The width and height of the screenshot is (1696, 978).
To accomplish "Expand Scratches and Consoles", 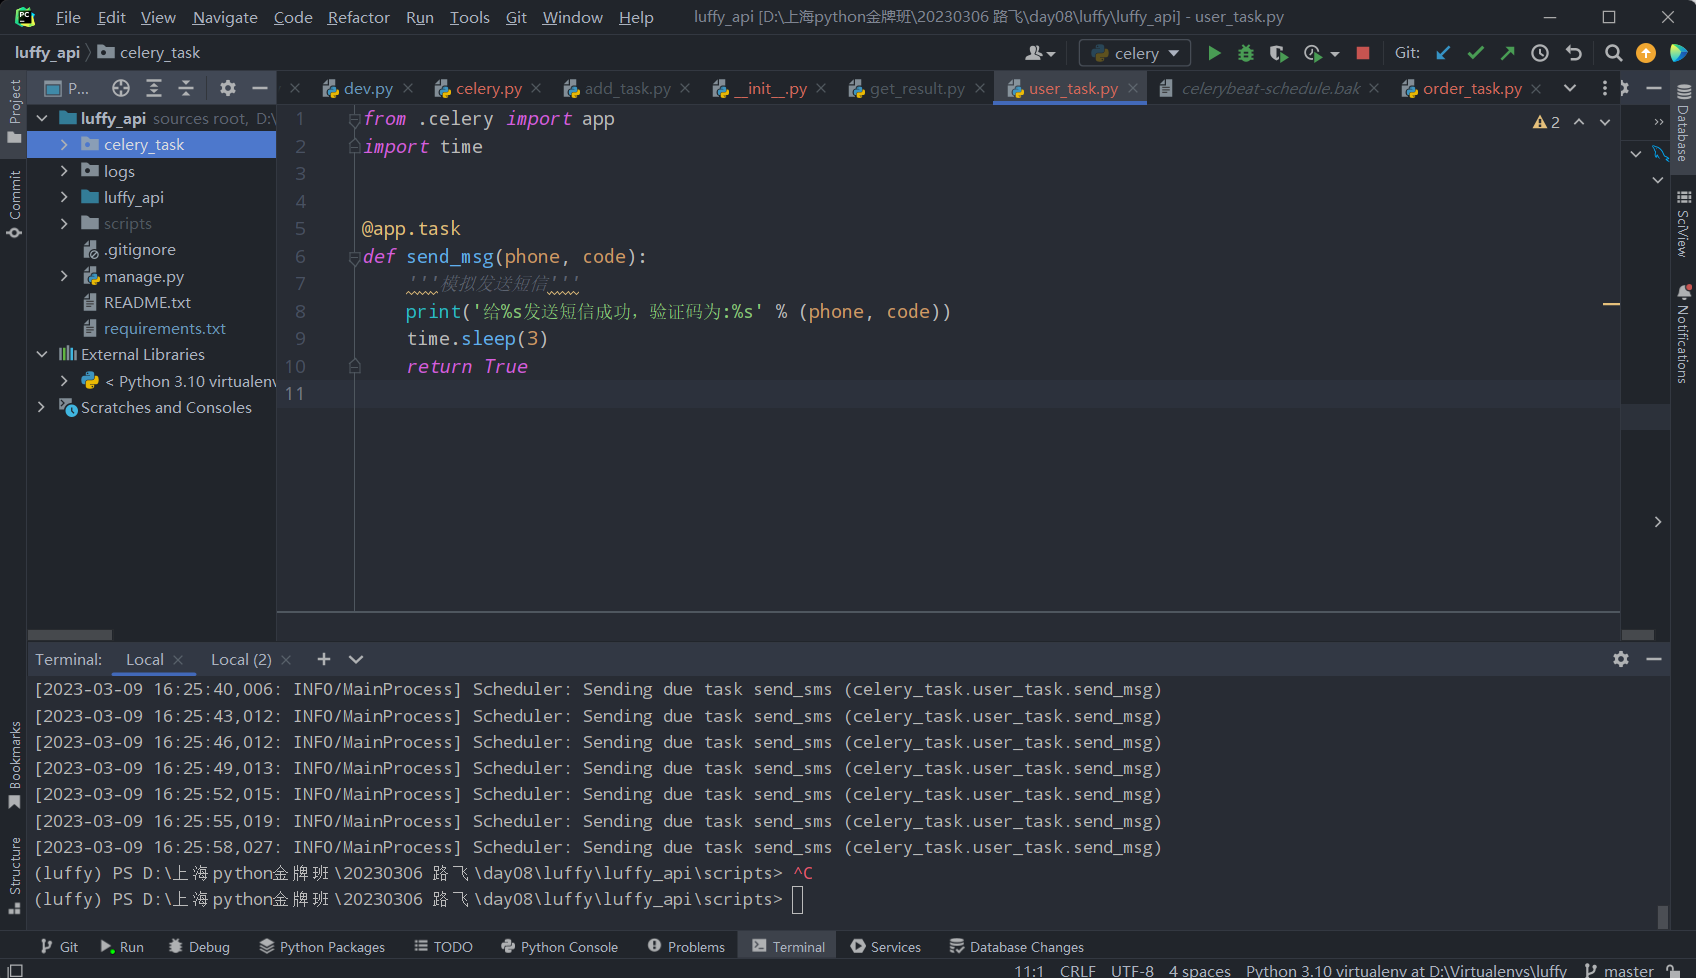I will [x=42, y=407].
